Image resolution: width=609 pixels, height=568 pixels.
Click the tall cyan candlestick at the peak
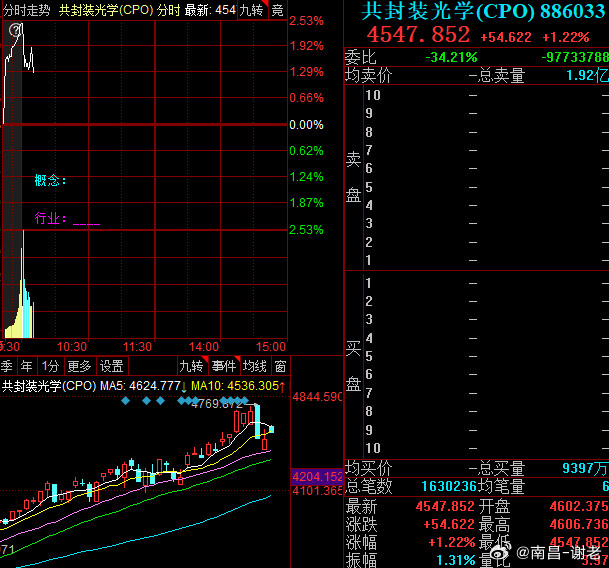257,422
